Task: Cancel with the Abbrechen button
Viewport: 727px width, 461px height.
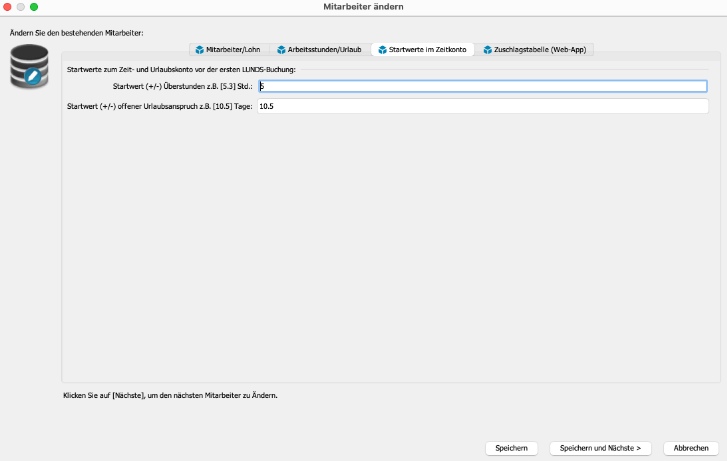Action: click(x=691, y=448)
